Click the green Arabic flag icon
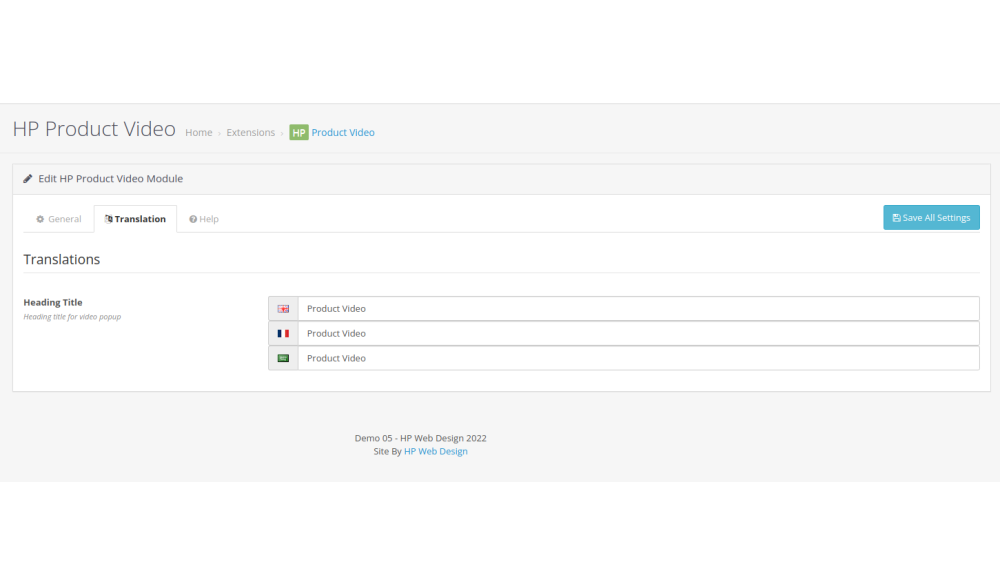Image resolution: width=1000 pixels, height=585 pixels. pos(283,358)
